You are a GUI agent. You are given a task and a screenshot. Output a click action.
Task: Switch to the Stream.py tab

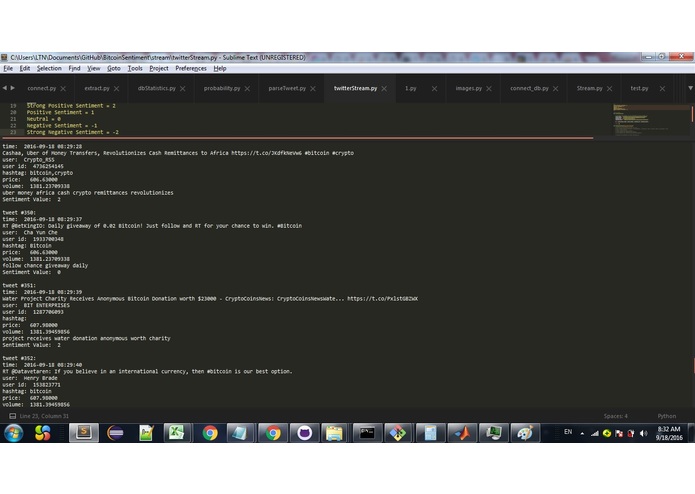click(589, 88)
